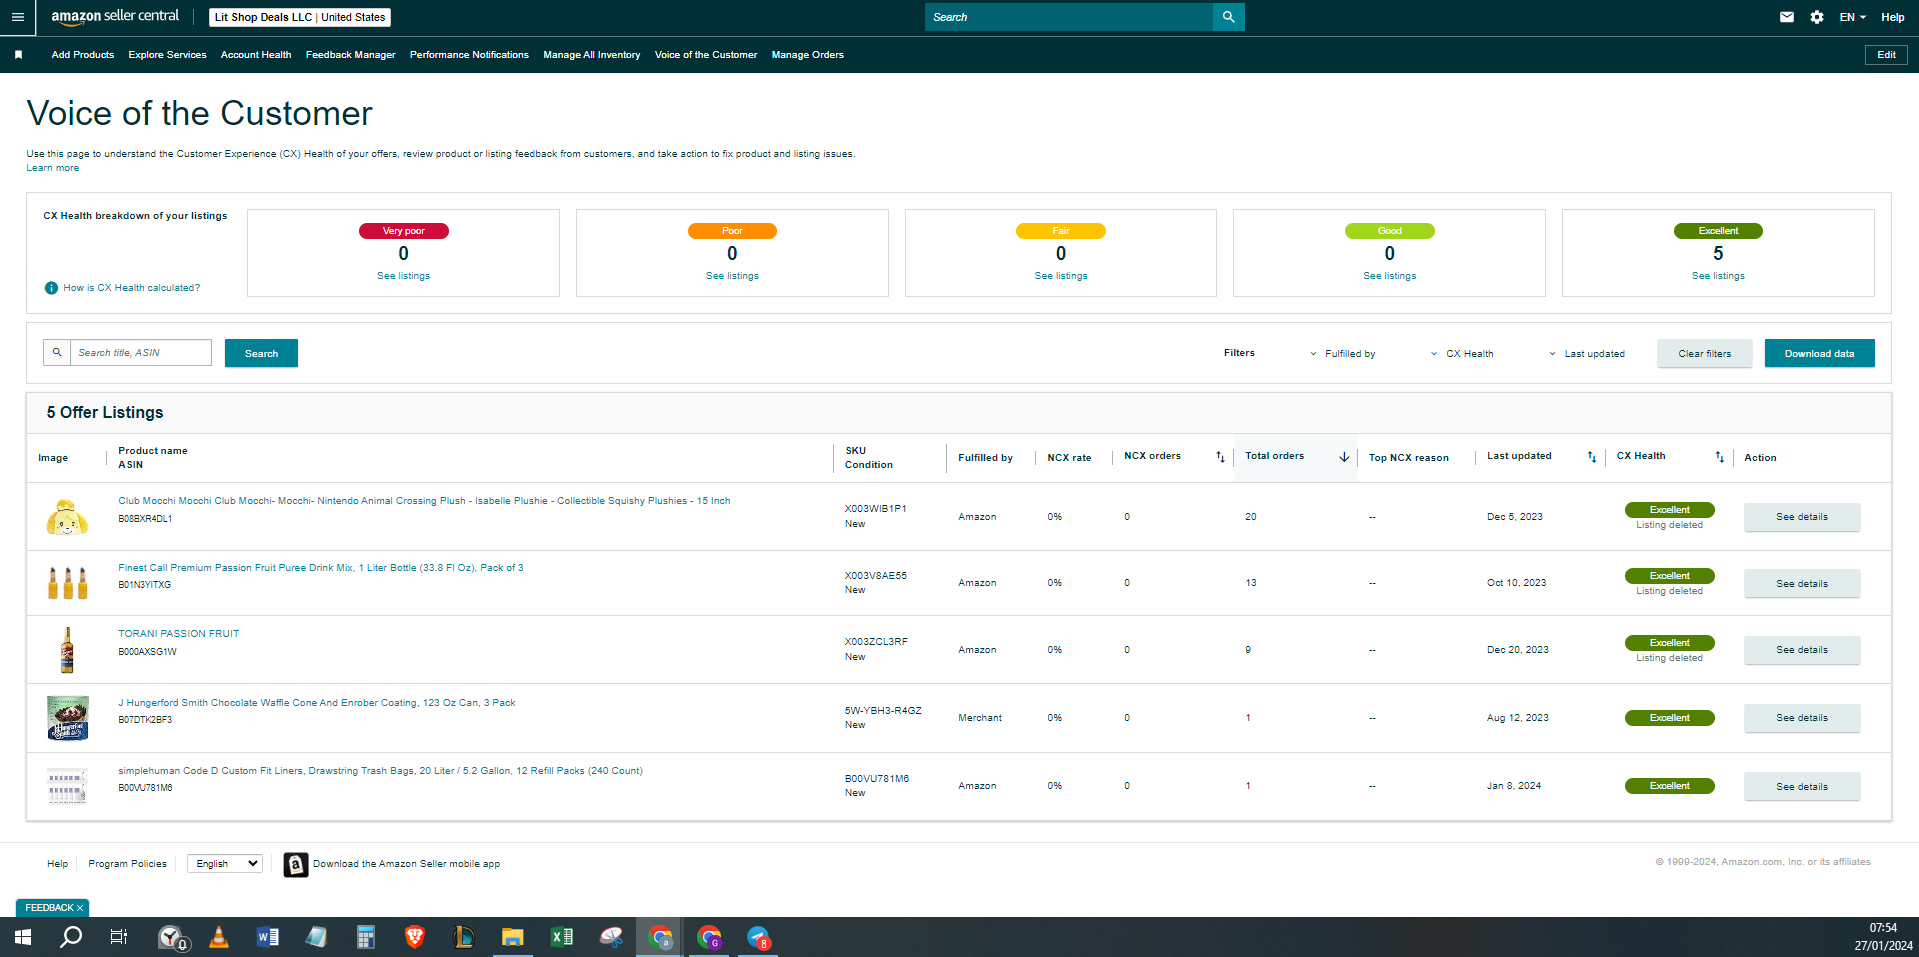1919x957 pixels.
Task: Click the teal Search button
Action: tap(261, 353)
